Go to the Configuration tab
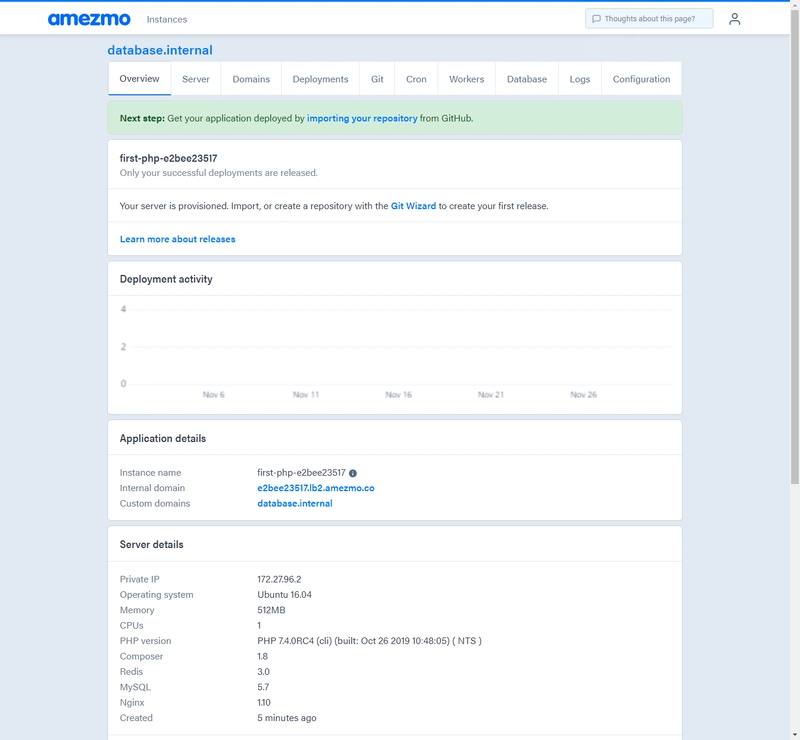This screenshot has width=800, height=740. pyautogui.click(x=641, y=79)
